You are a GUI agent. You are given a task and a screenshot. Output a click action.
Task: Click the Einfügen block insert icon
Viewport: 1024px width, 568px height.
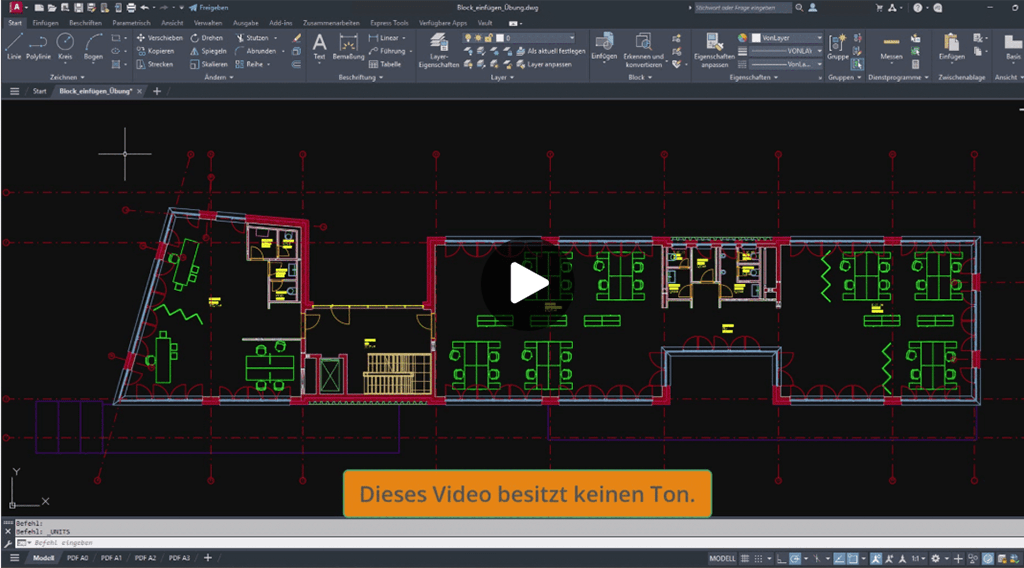[x=604, y=46]
